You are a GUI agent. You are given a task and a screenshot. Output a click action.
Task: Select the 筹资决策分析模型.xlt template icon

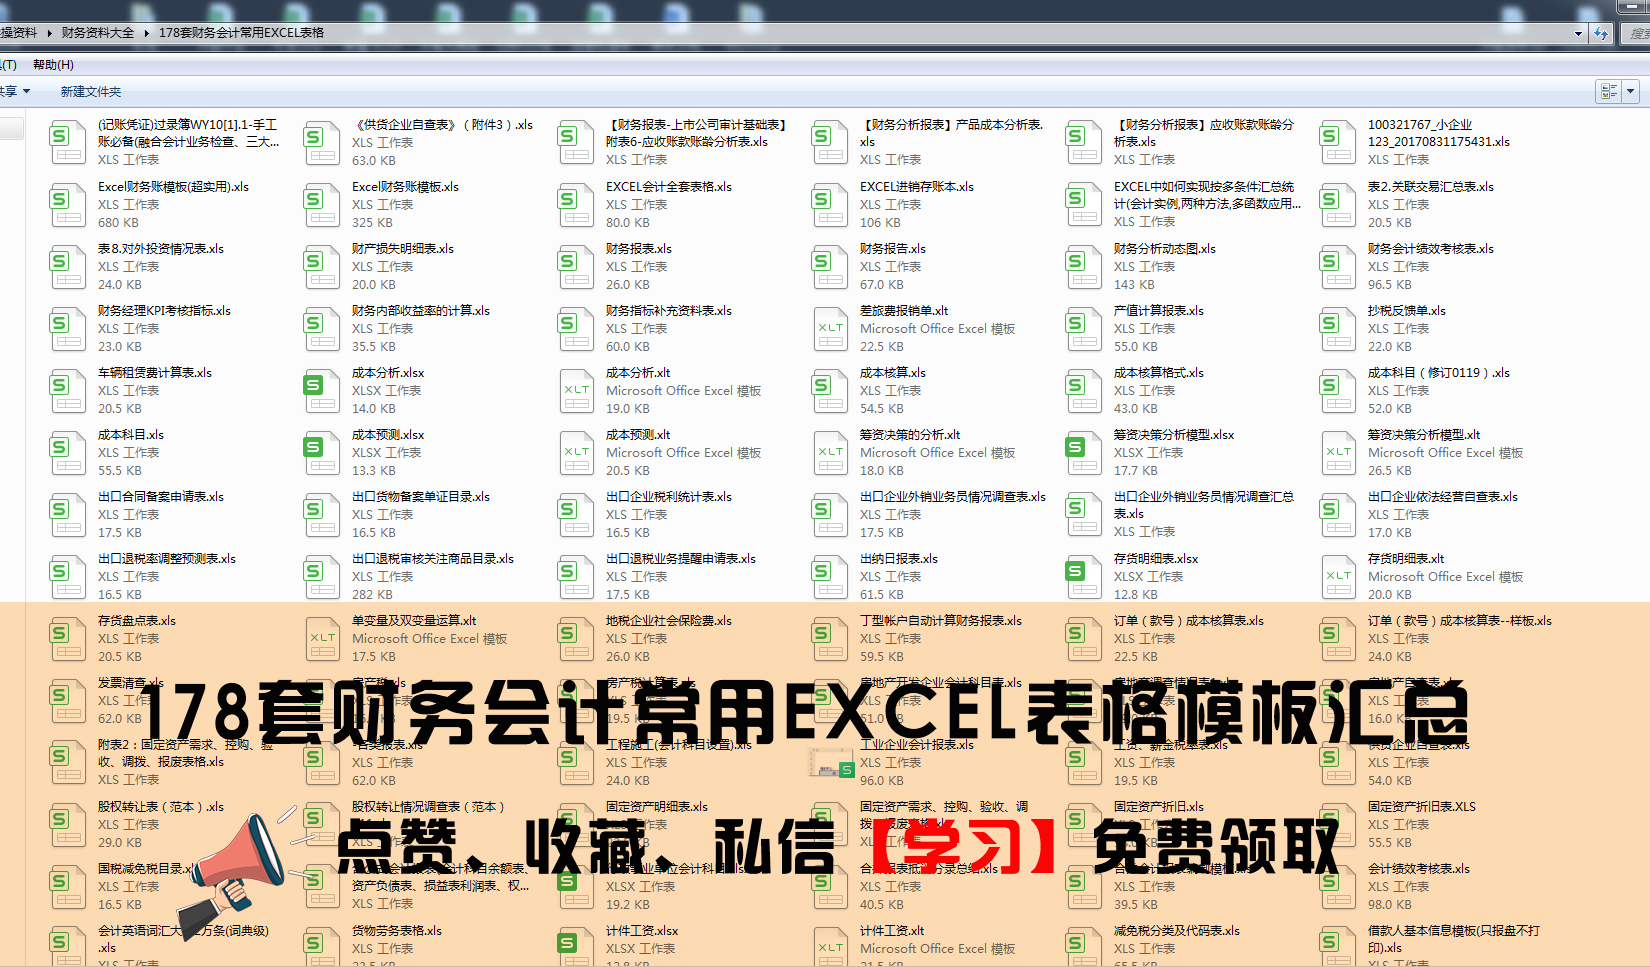tap(1337, 453)
